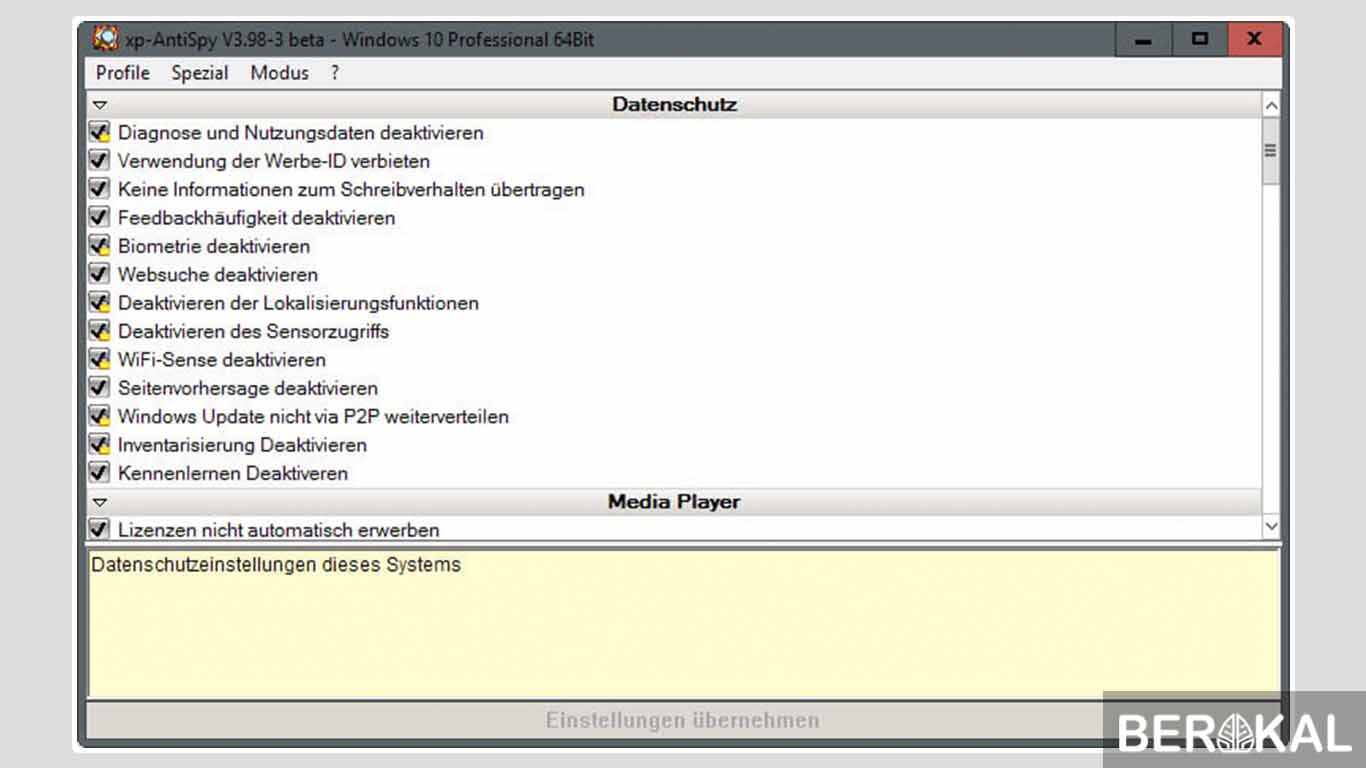The image size is (1366, 768).
Task: Toggle Inventarisierung Deaktivieren
Action: click(x=98, y=444)
